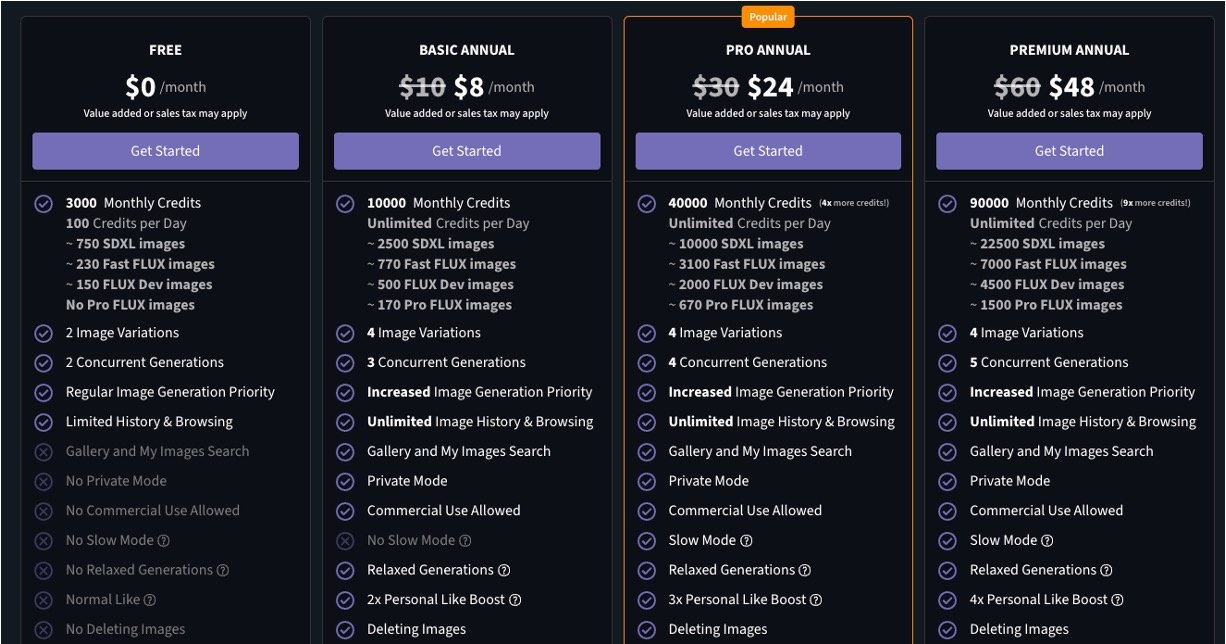Viewport: 1226px width, 644px height.
Task: Click checkmark icon beside 40000 Monthly Credits
Action: click(646, 203)
